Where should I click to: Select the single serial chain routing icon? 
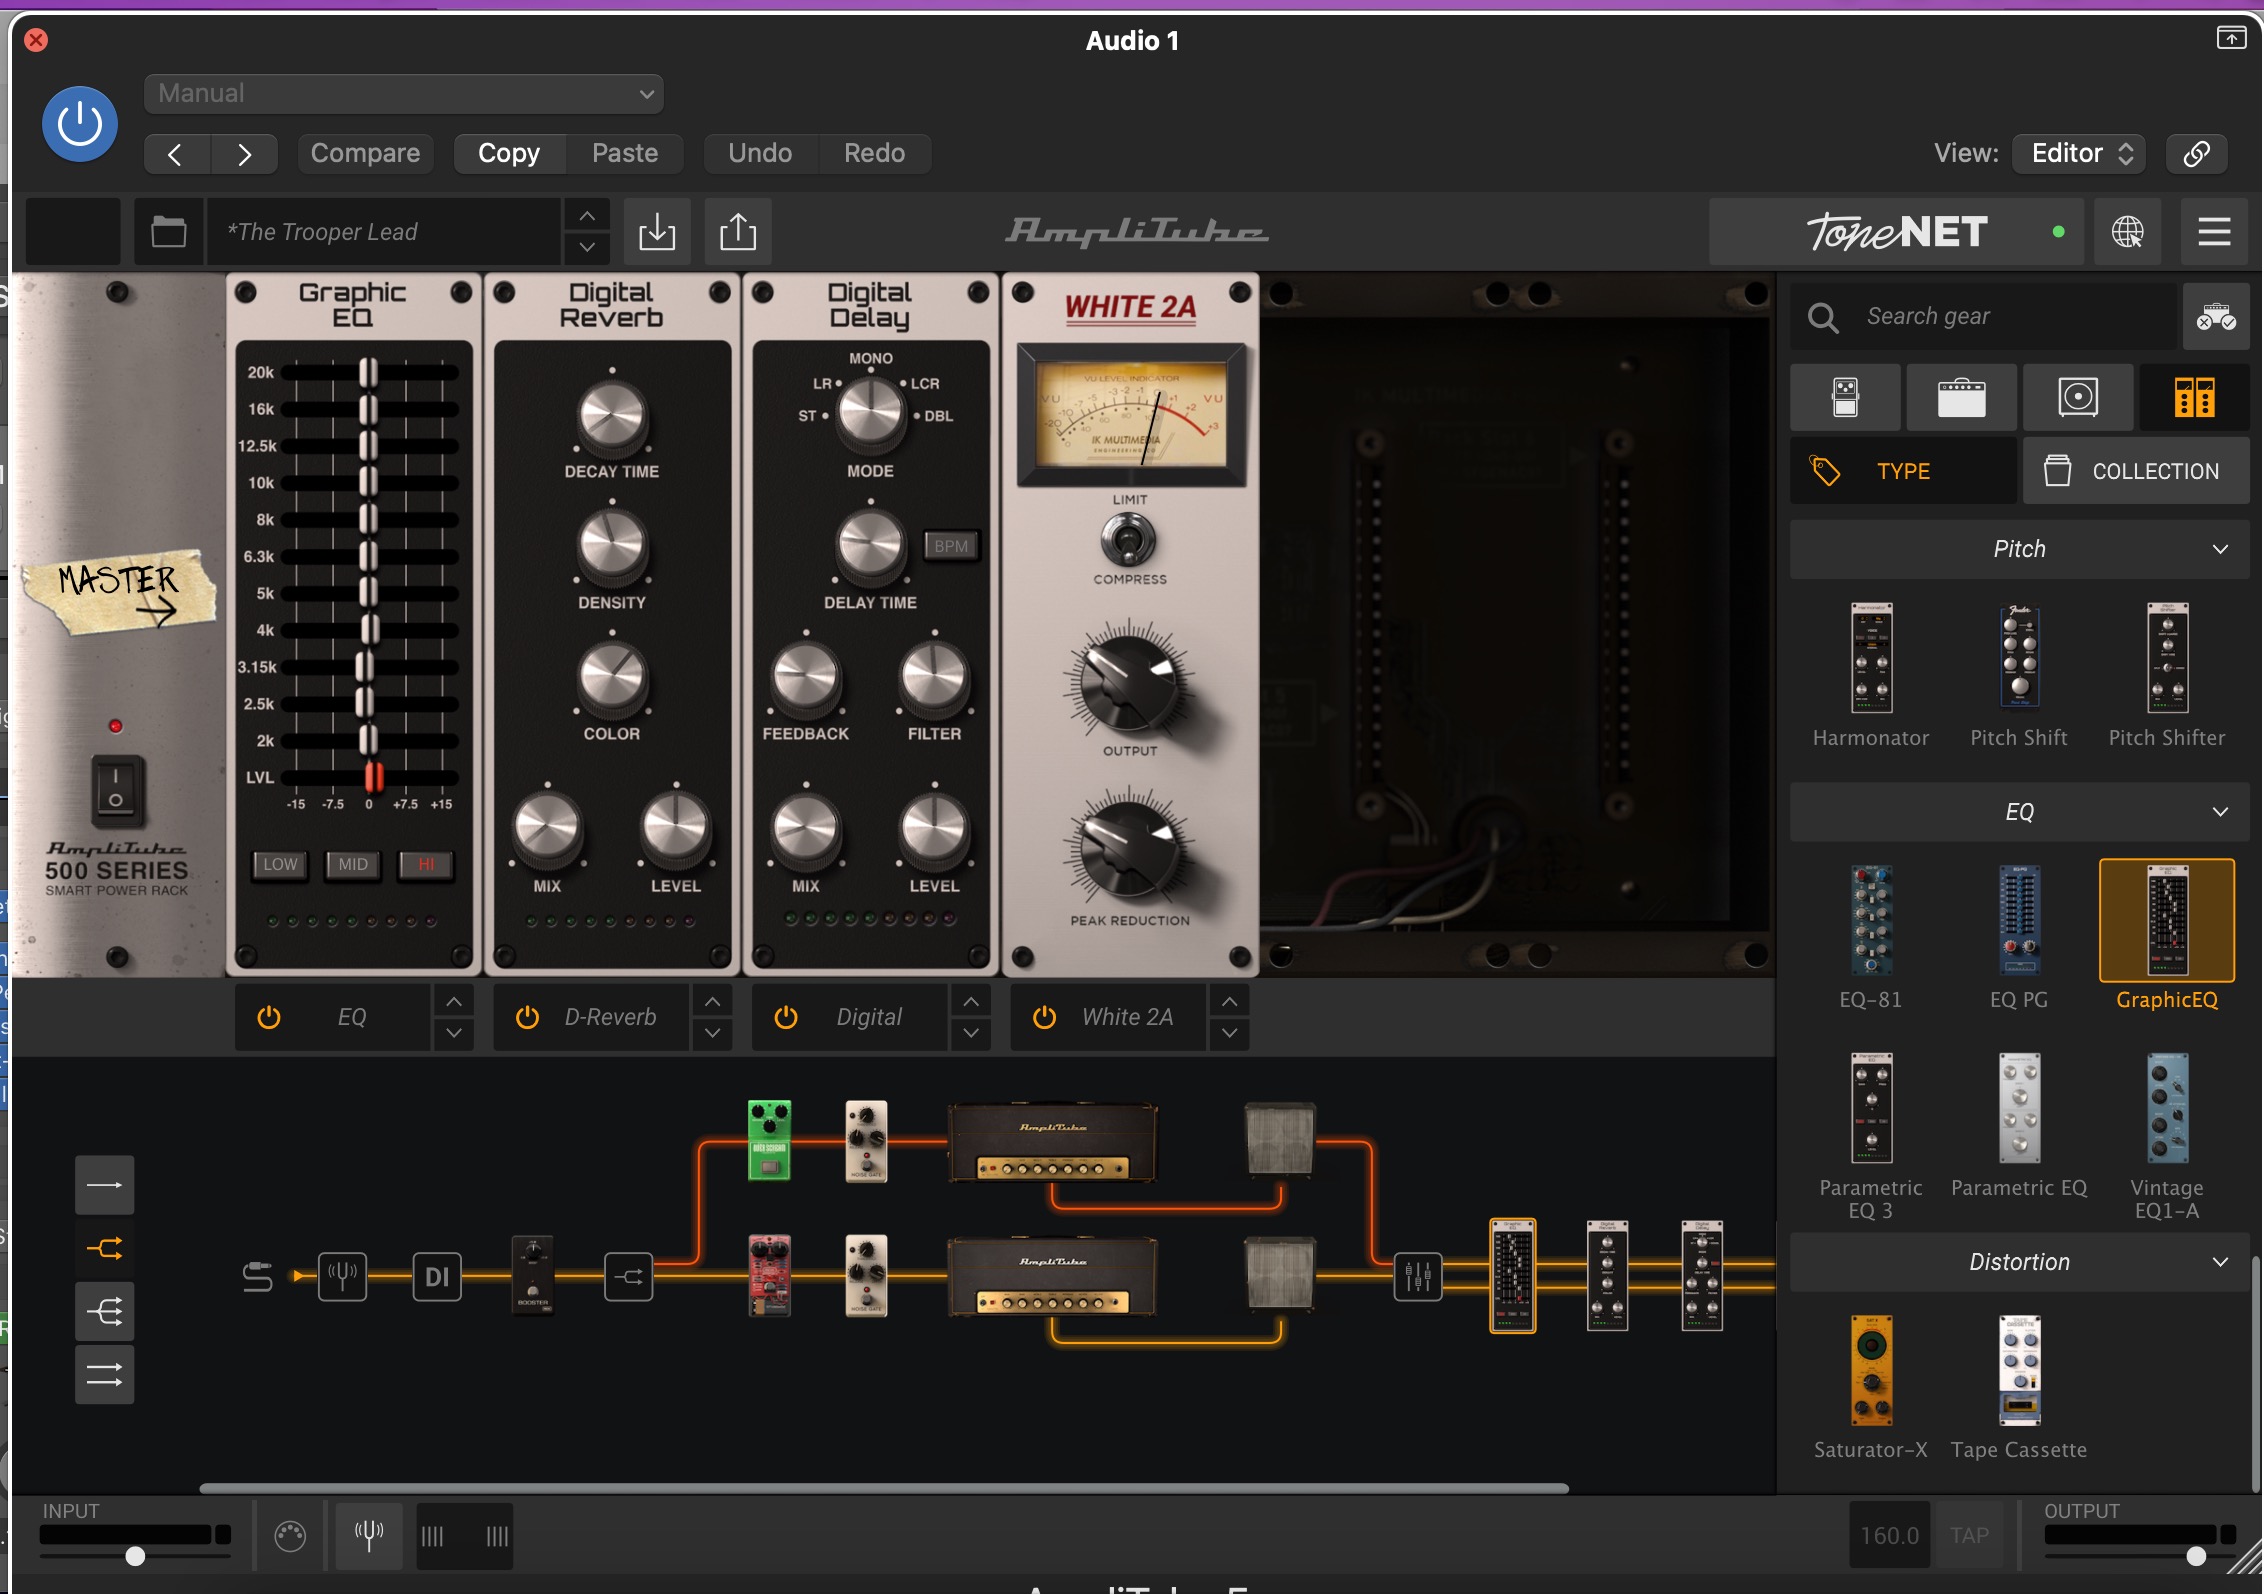coord(105,1185)
